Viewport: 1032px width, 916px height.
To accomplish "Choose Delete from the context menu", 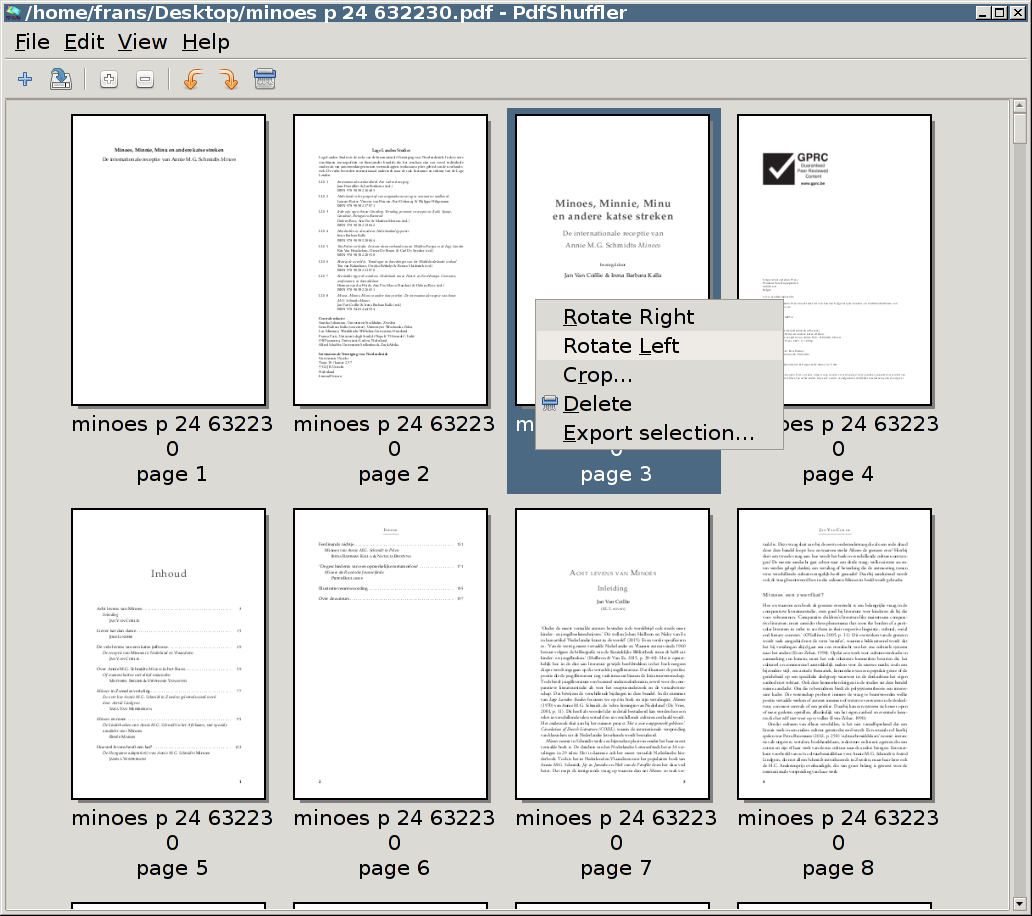I will point(597,404).
